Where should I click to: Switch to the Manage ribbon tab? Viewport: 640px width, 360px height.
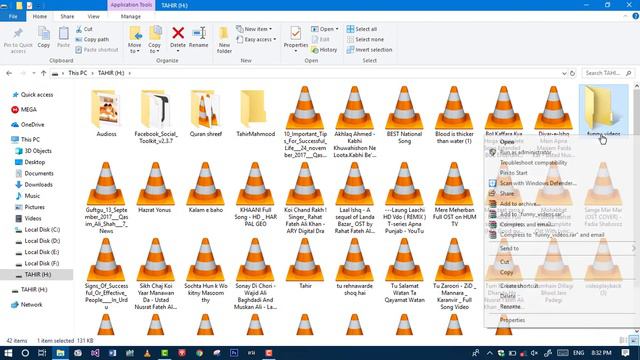tap(131, 16)
